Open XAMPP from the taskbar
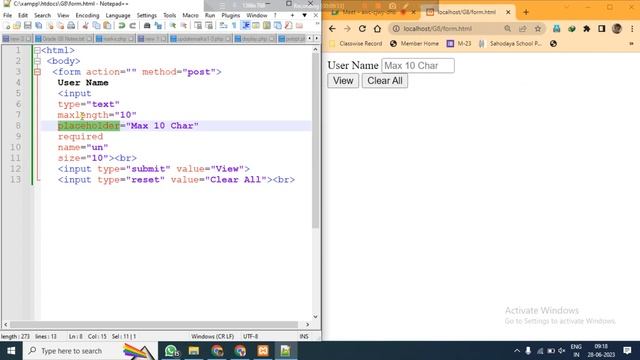 (263, 351)
